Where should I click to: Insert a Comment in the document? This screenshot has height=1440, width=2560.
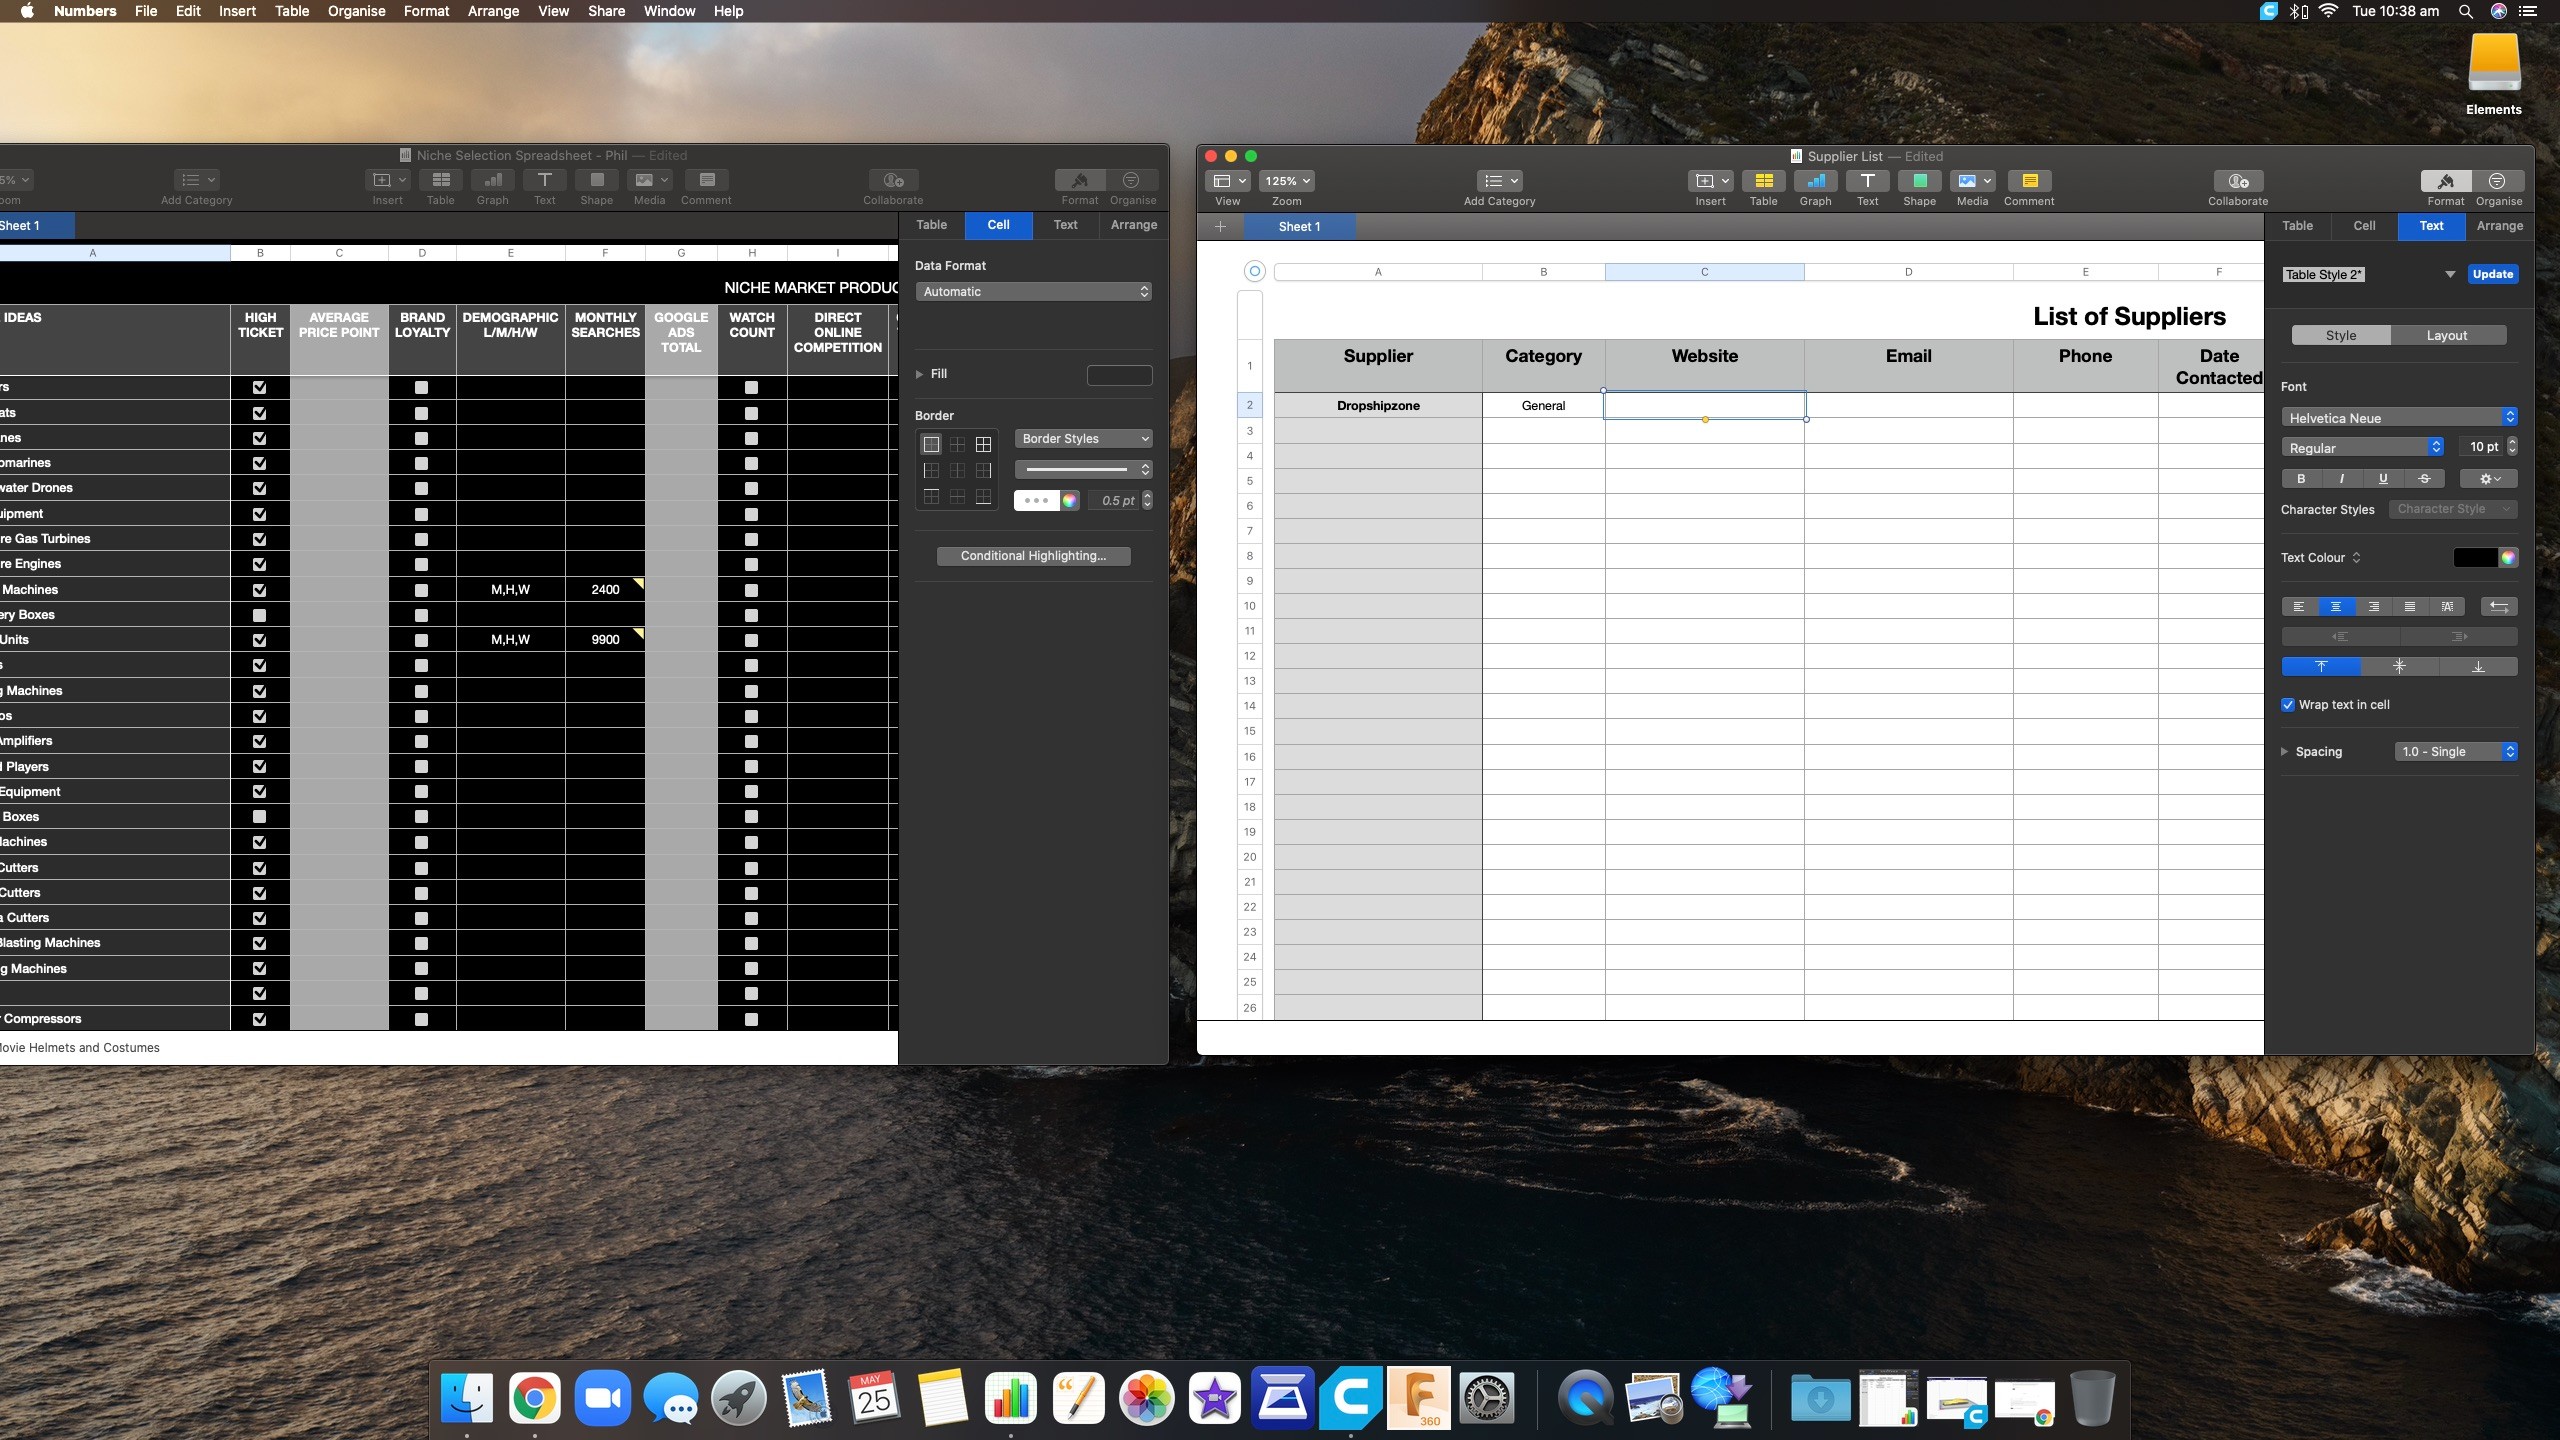[x=2029, y=183]
